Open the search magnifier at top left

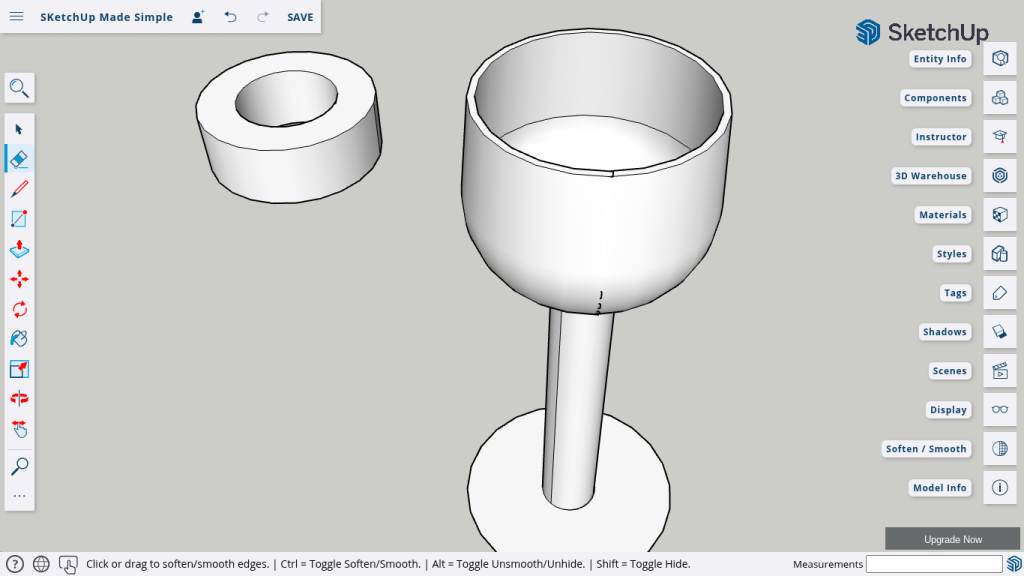[19, 88]
